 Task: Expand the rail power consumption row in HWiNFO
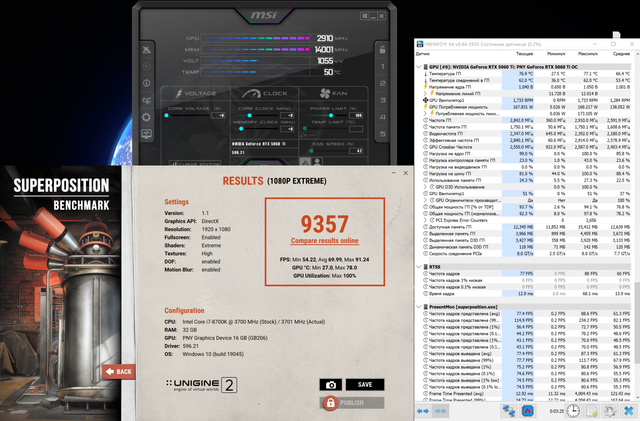[x=426, y=114]
